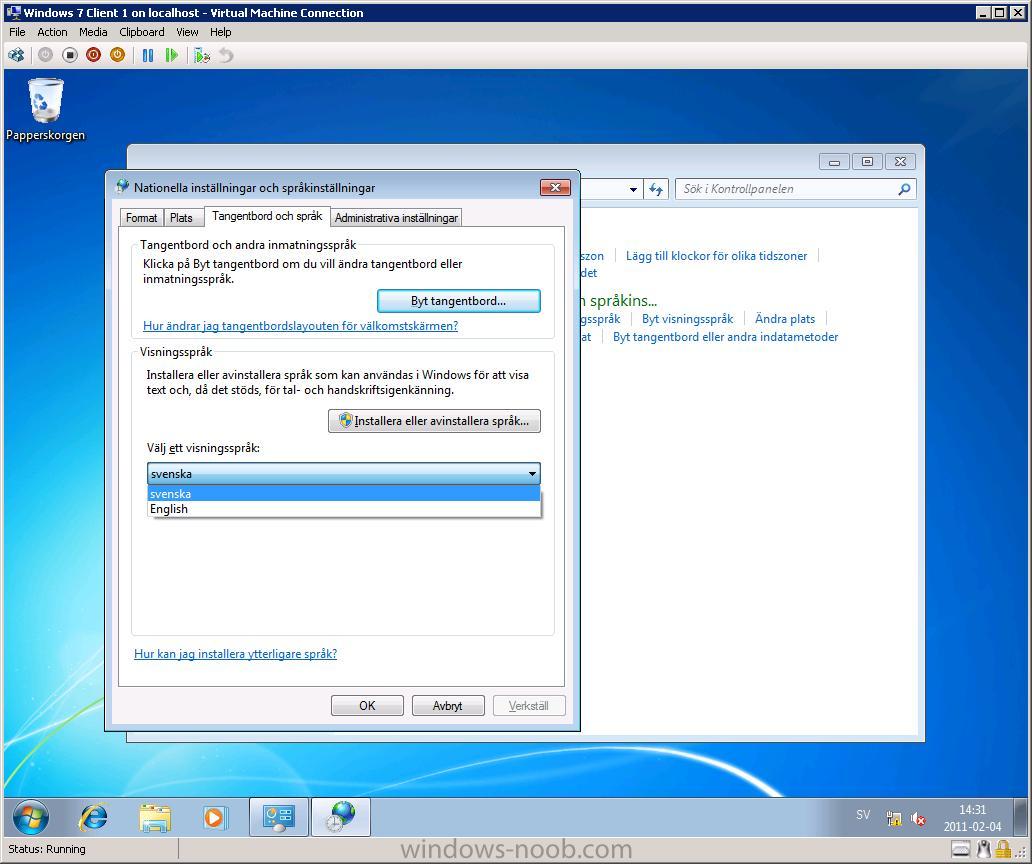Open the Papperskorgen recycle bin icon

coord(45,110)
